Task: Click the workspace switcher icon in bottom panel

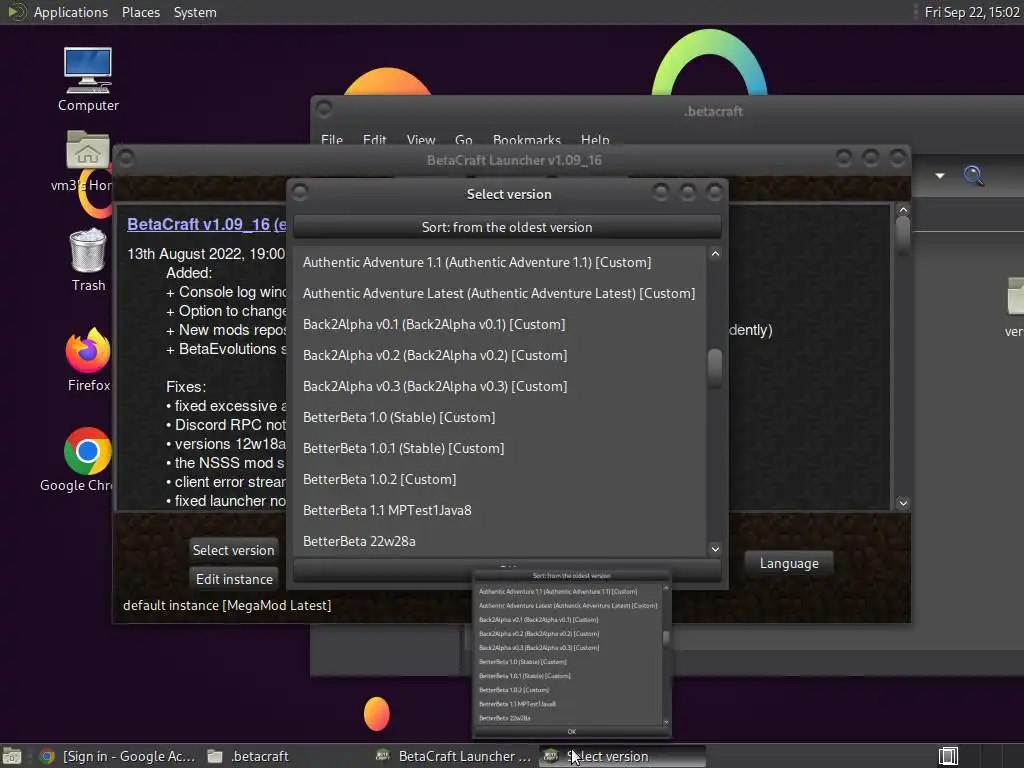Action: tap(948, 756)
